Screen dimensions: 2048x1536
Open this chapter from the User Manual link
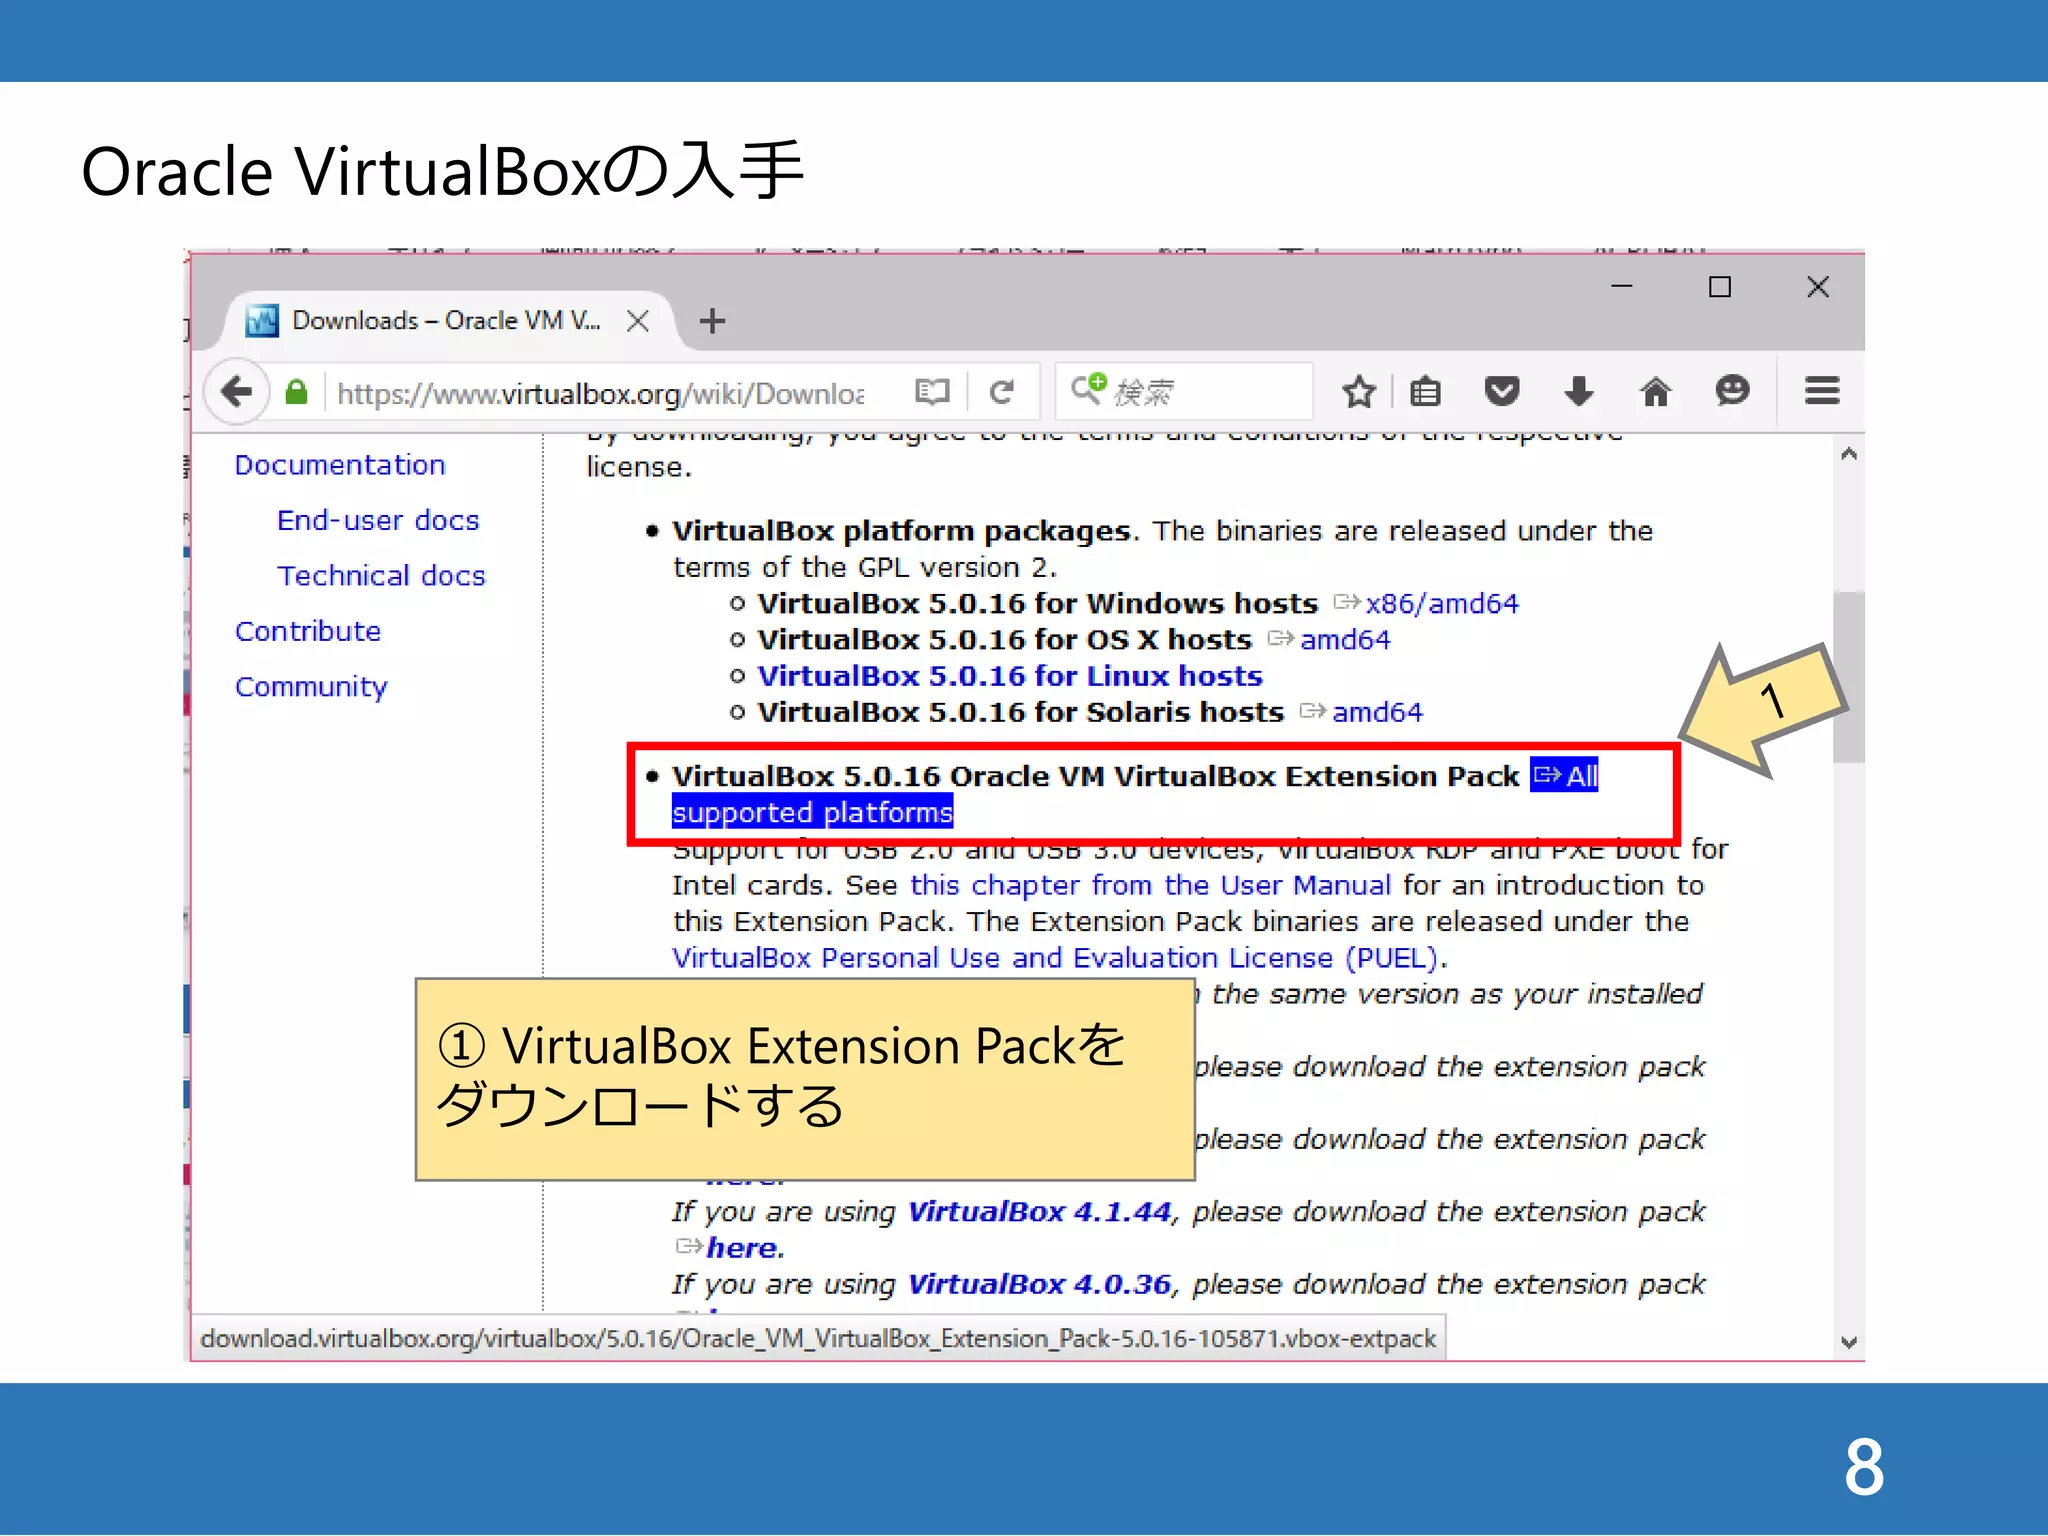(x=1150, y=885)
